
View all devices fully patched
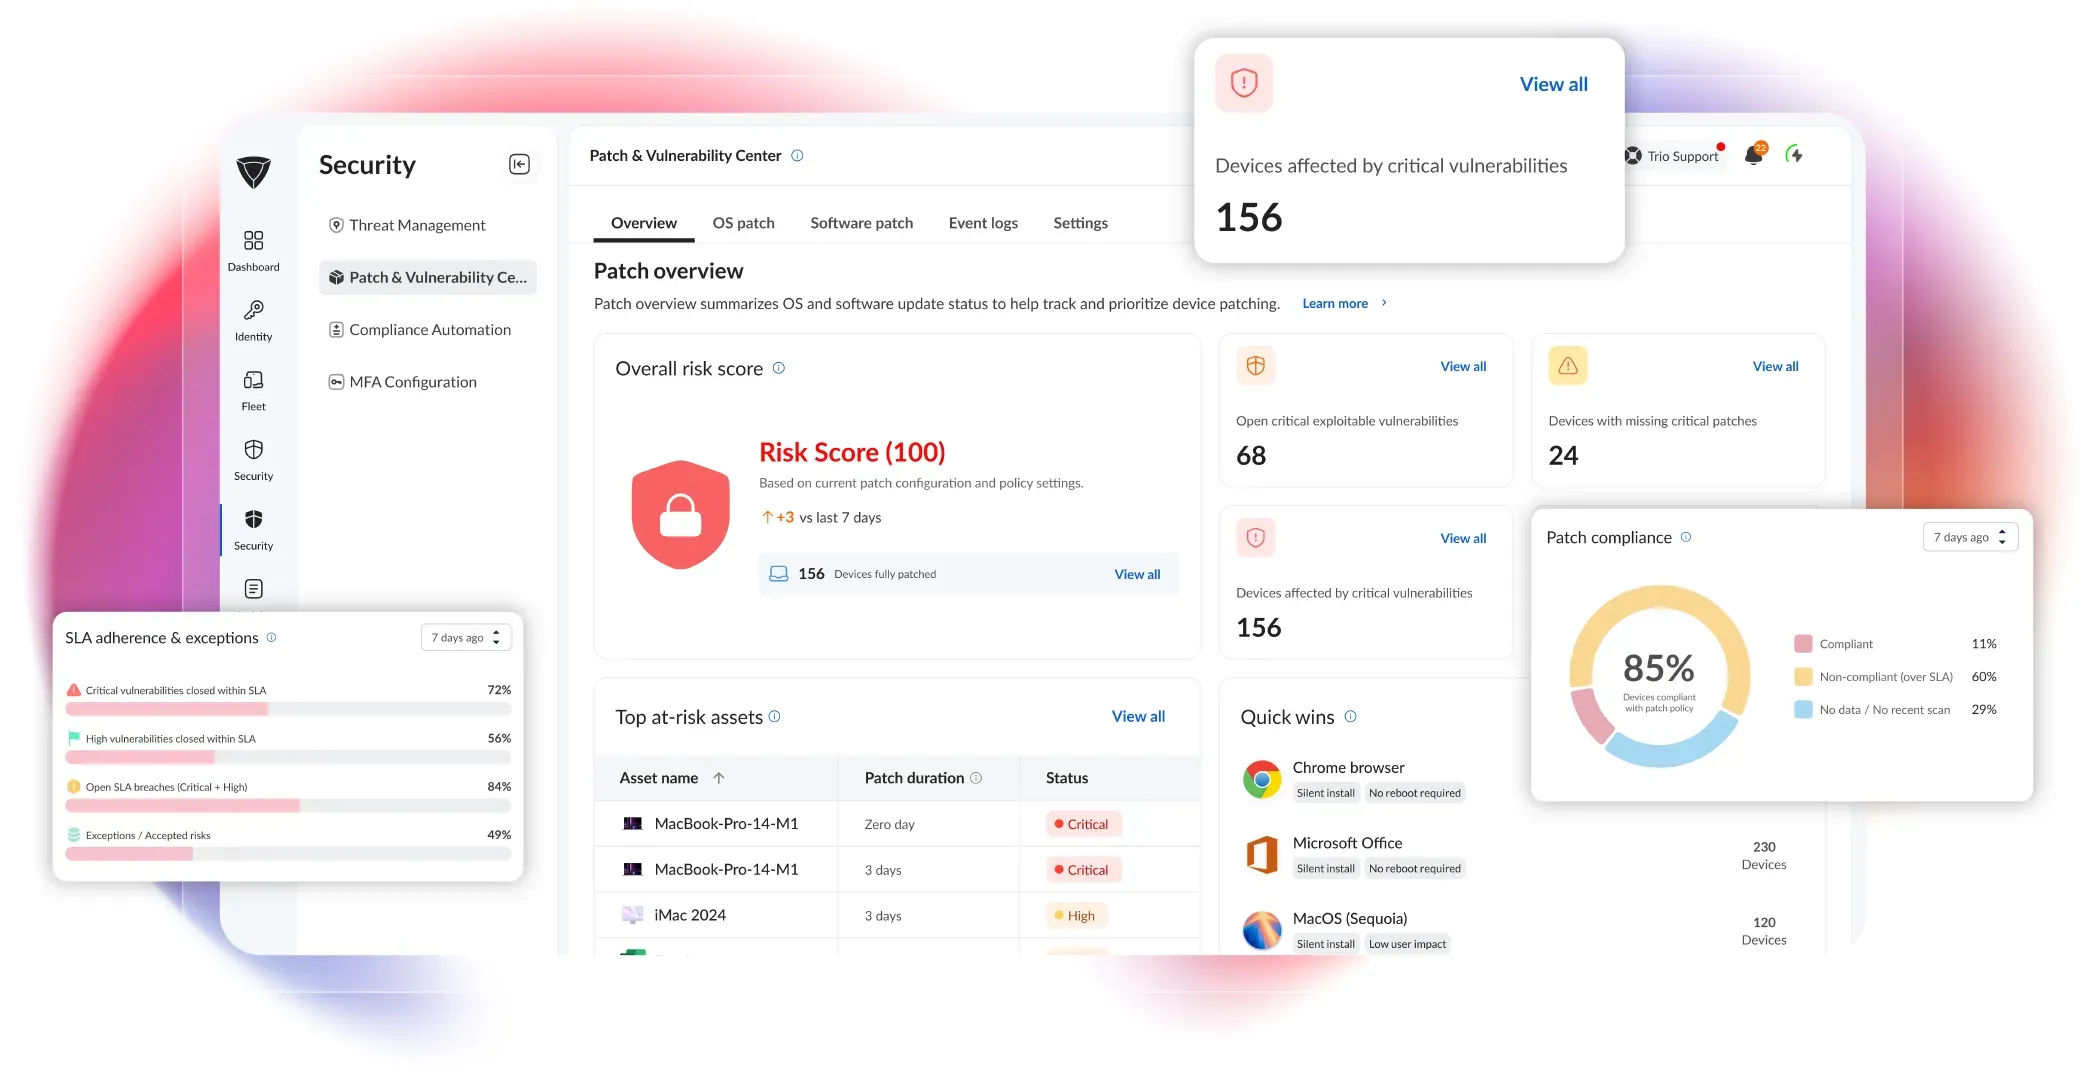pyautogui.click(x=1137, y=574)
